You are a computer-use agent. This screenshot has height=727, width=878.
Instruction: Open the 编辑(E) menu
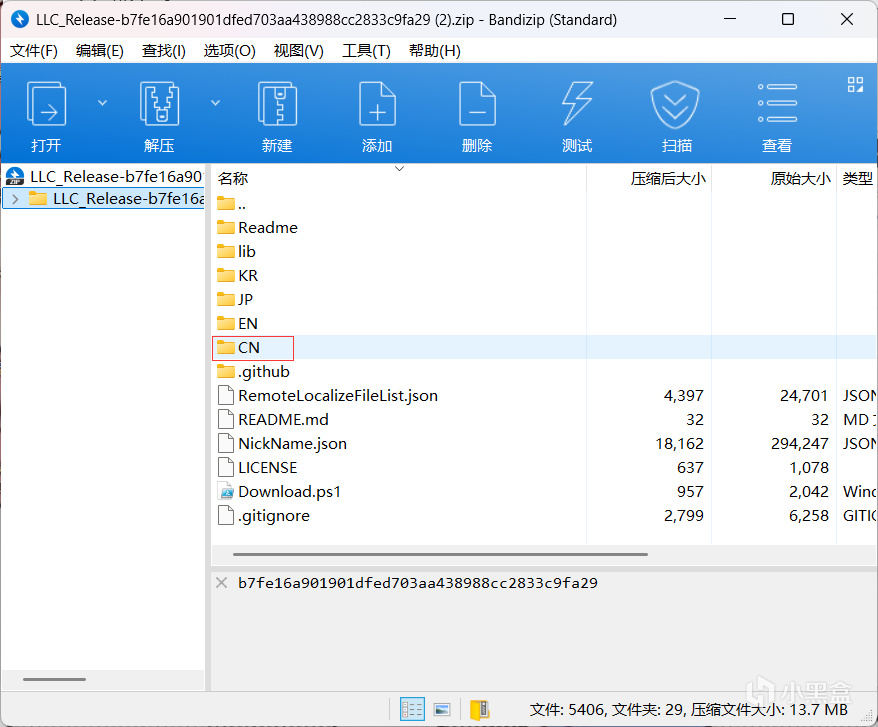click(x=100, y=51)
